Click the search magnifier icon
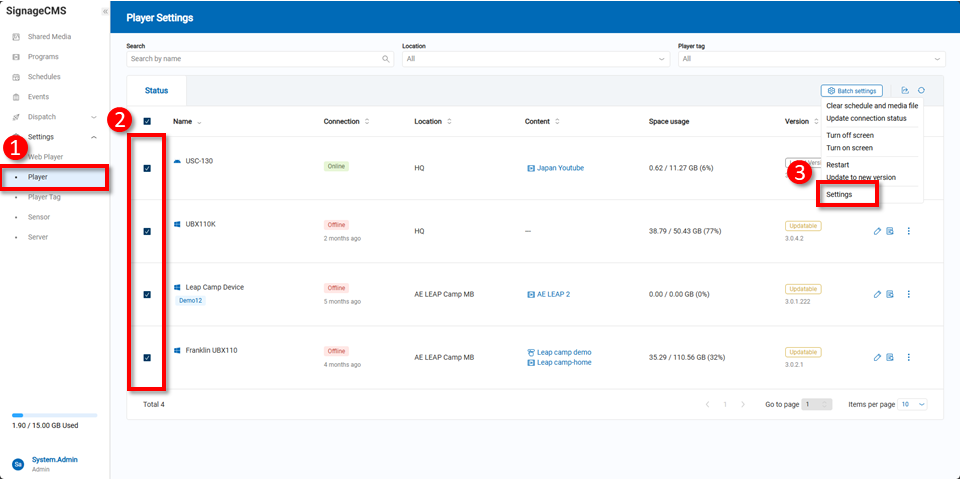This screenshot has height=480, width=960. [386, 59]
